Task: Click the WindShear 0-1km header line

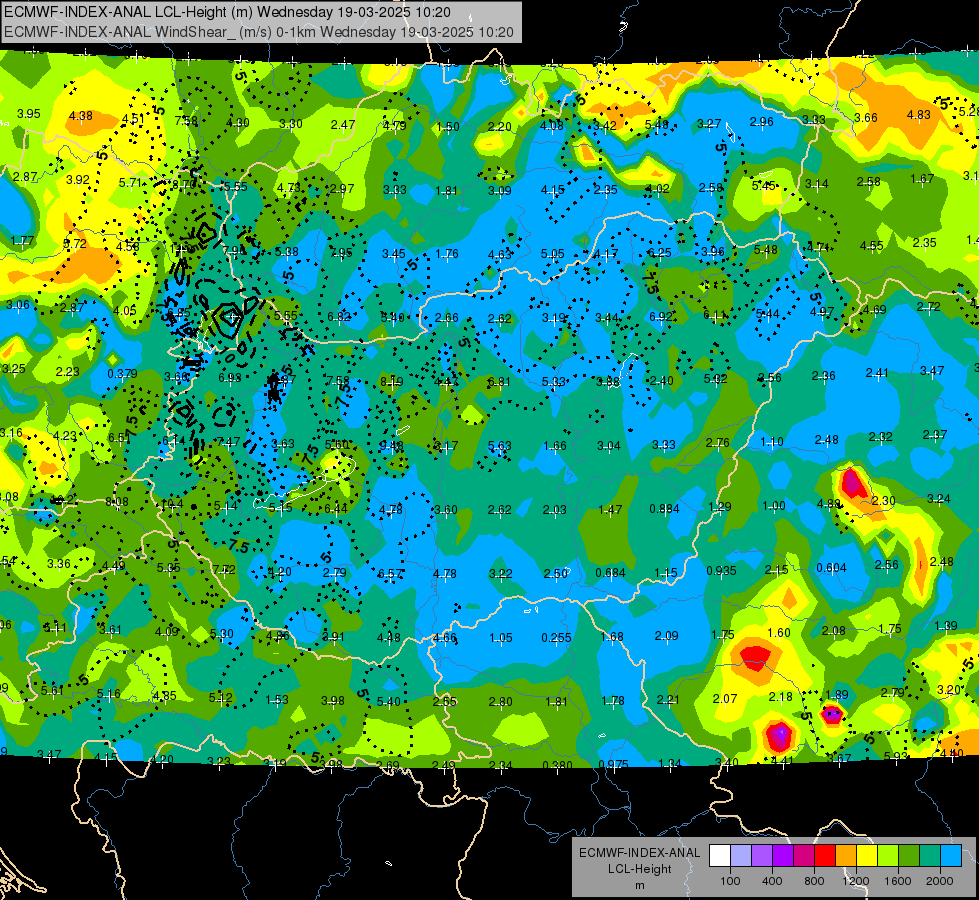Action: (x=258, y=32)
